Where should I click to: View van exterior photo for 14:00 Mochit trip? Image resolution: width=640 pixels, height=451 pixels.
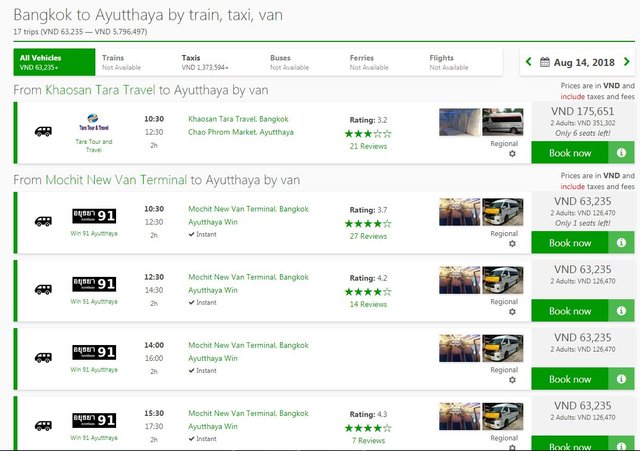[x=502, y=348]
